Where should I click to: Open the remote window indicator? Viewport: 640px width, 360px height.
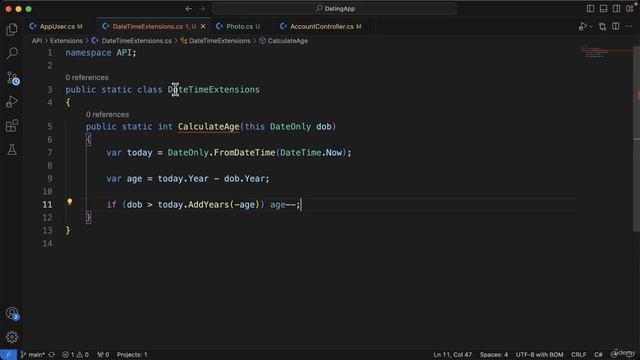point(8,355)
